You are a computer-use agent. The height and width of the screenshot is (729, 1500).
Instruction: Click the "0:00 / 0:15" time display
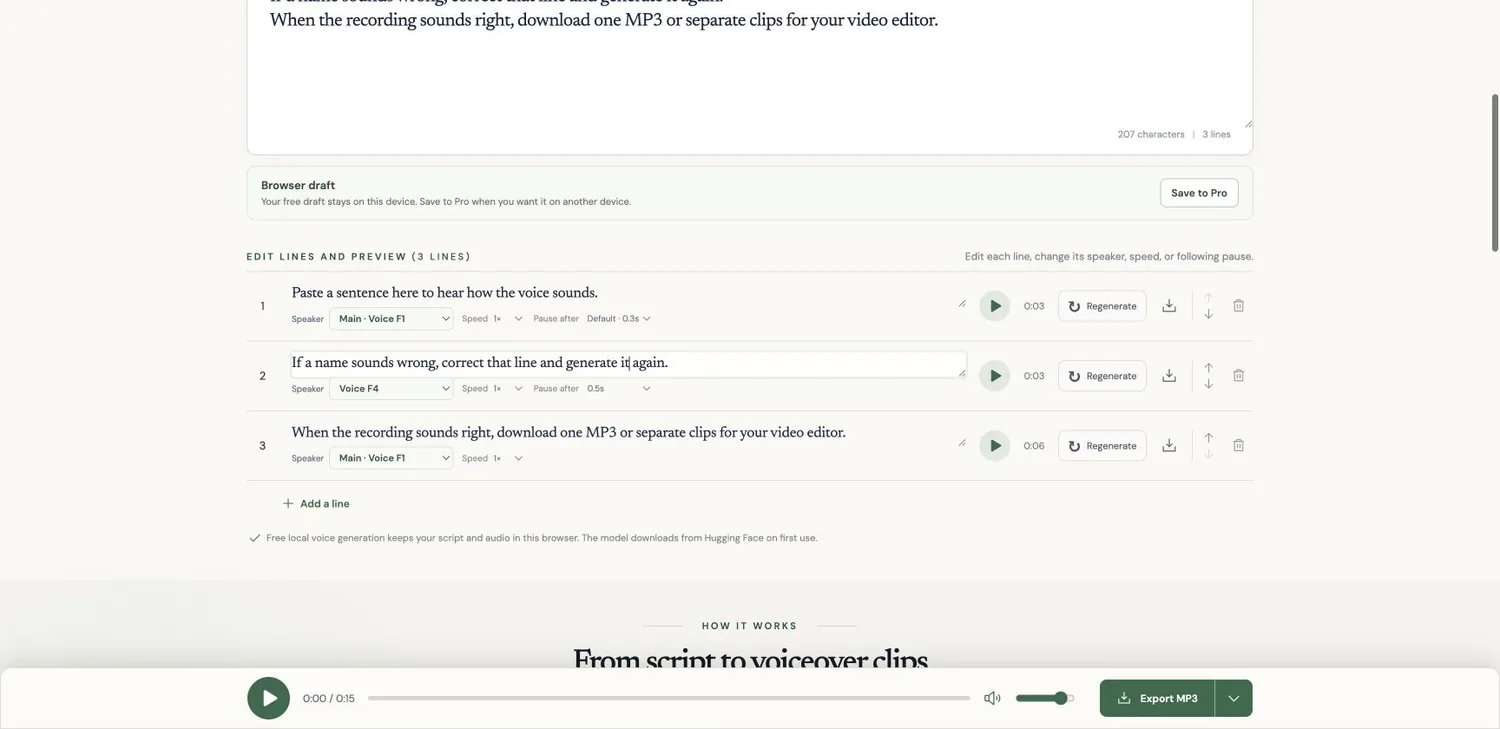pos(329,698)
